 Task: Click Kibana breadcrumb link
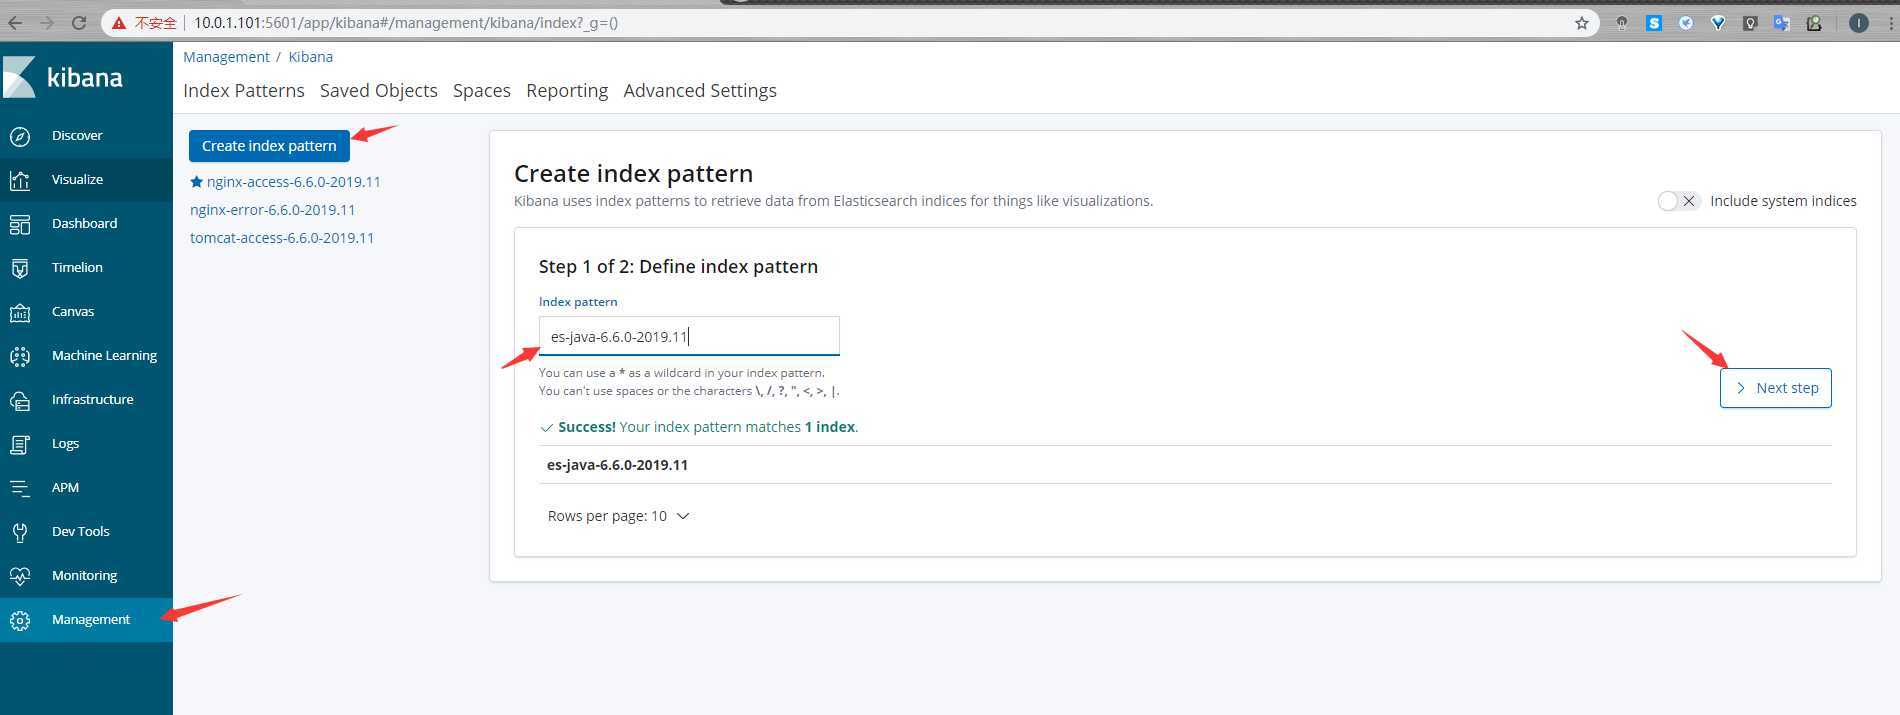[x=311, y=57]
